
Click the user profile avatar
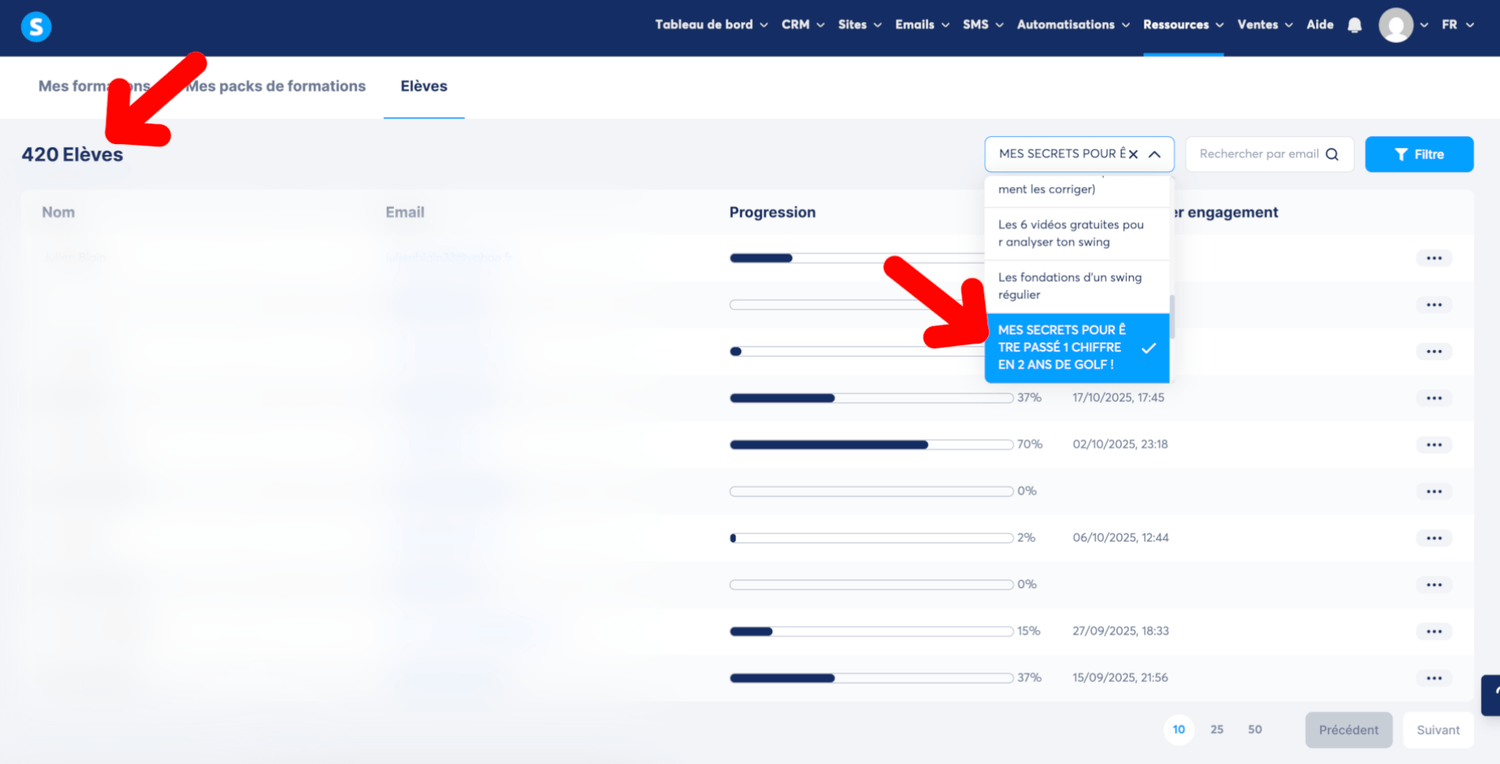[x=1395, y=25]
